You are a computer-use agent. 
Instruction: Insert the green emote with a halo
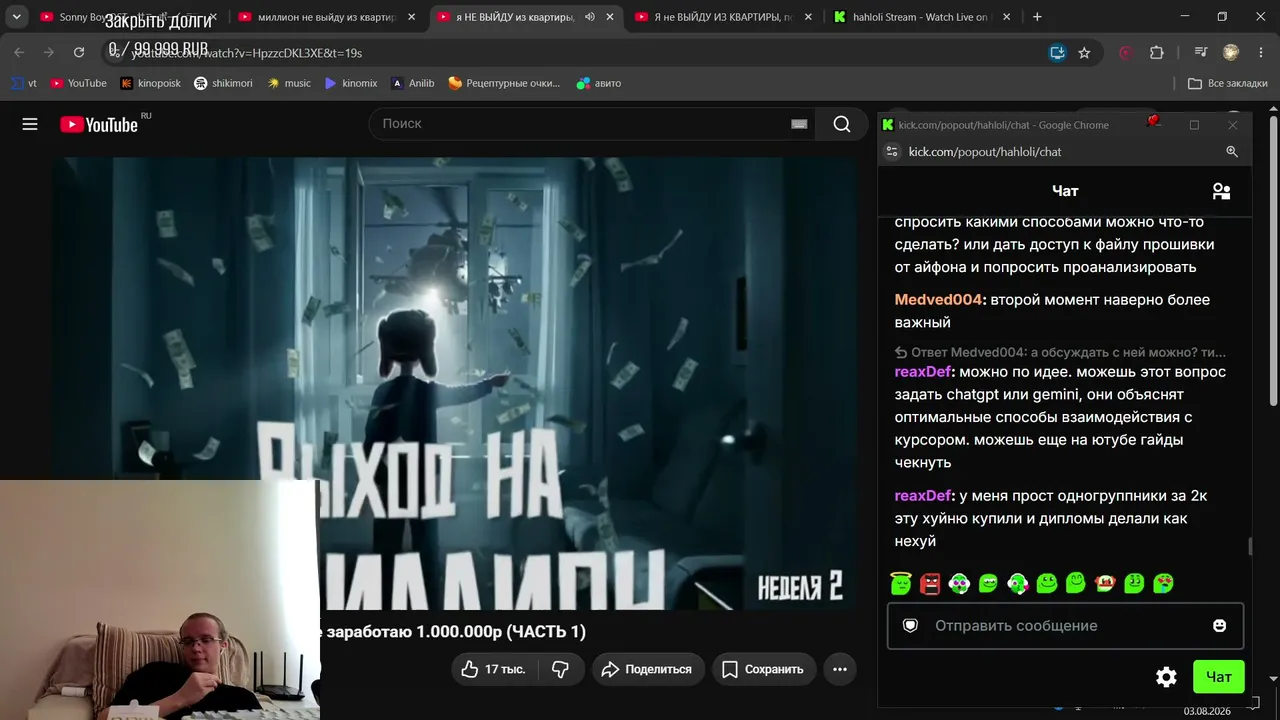coord(901,583)
